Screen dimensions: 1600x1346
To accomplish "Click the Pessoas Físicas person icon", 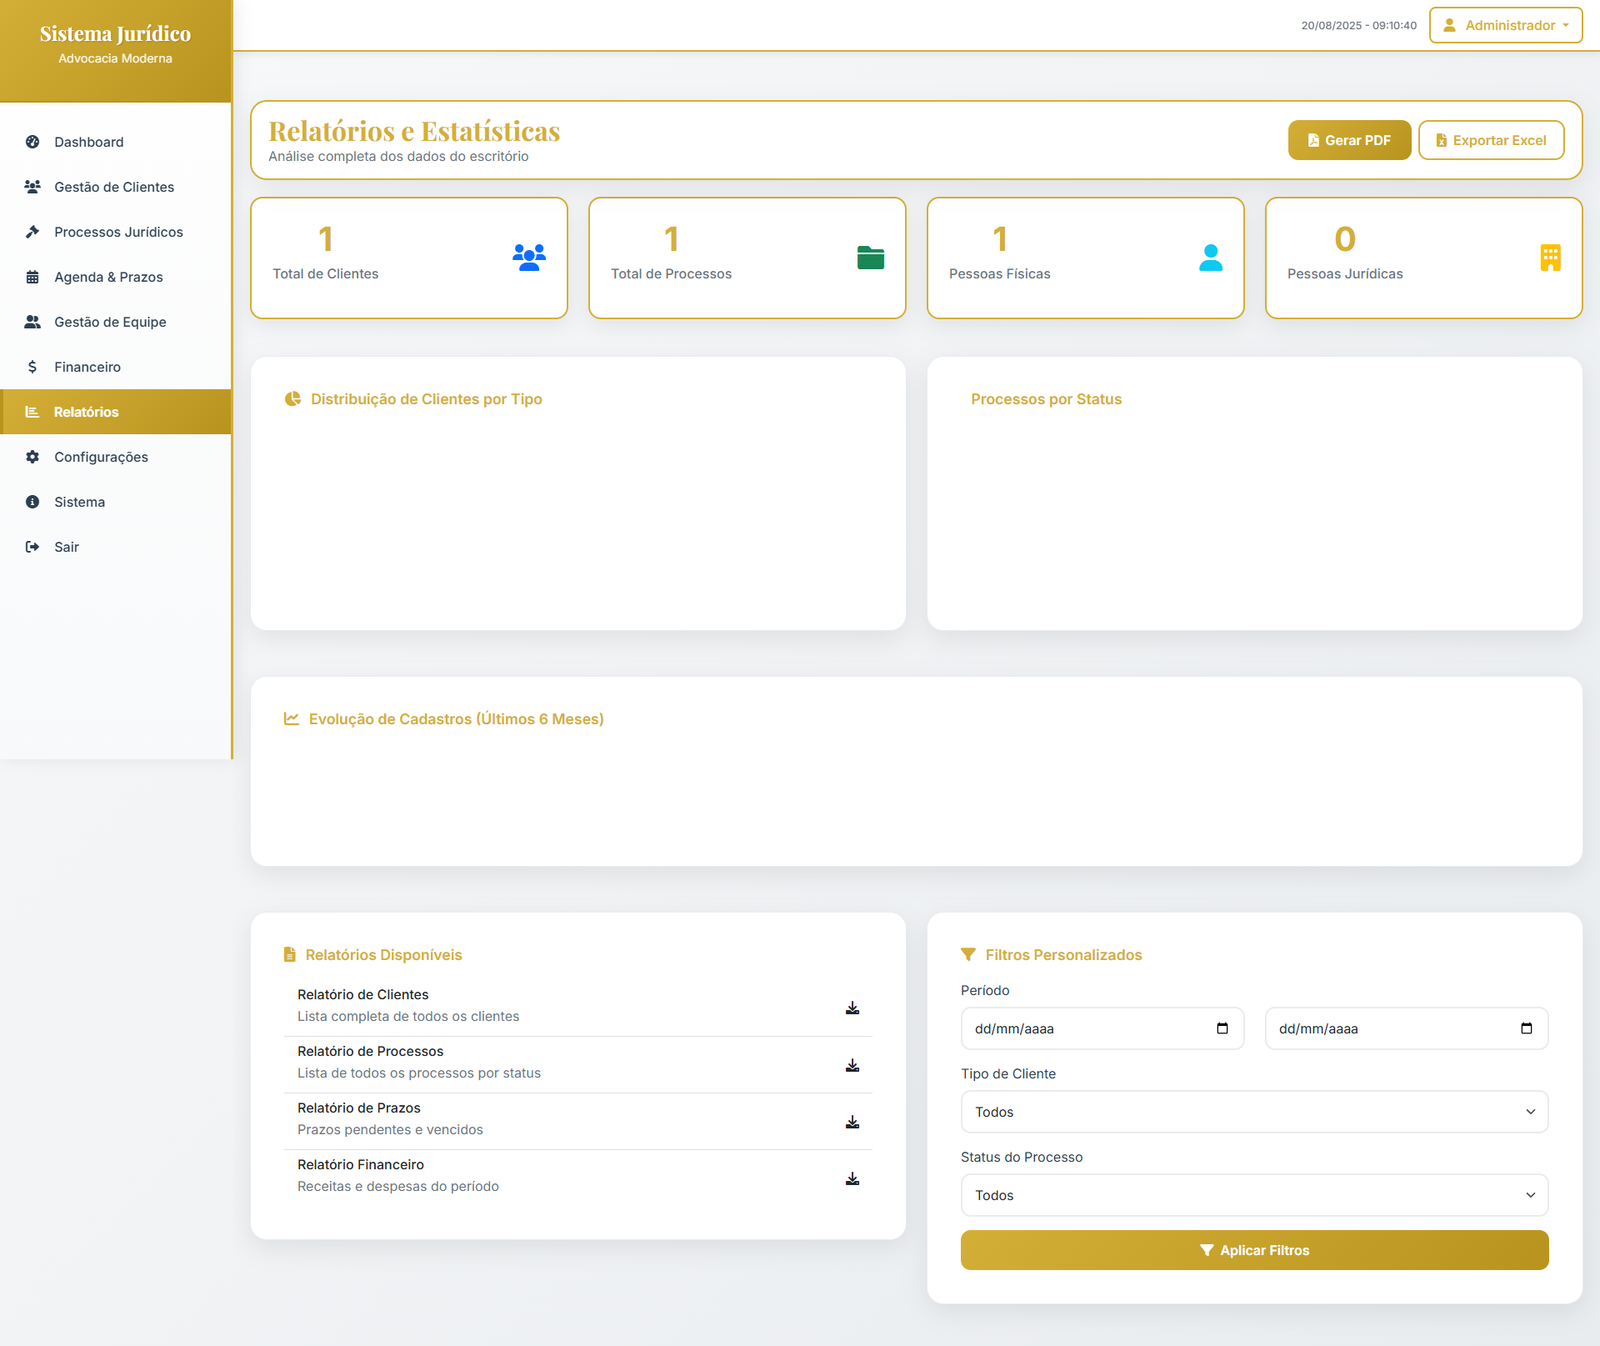I will (1210, 258).
